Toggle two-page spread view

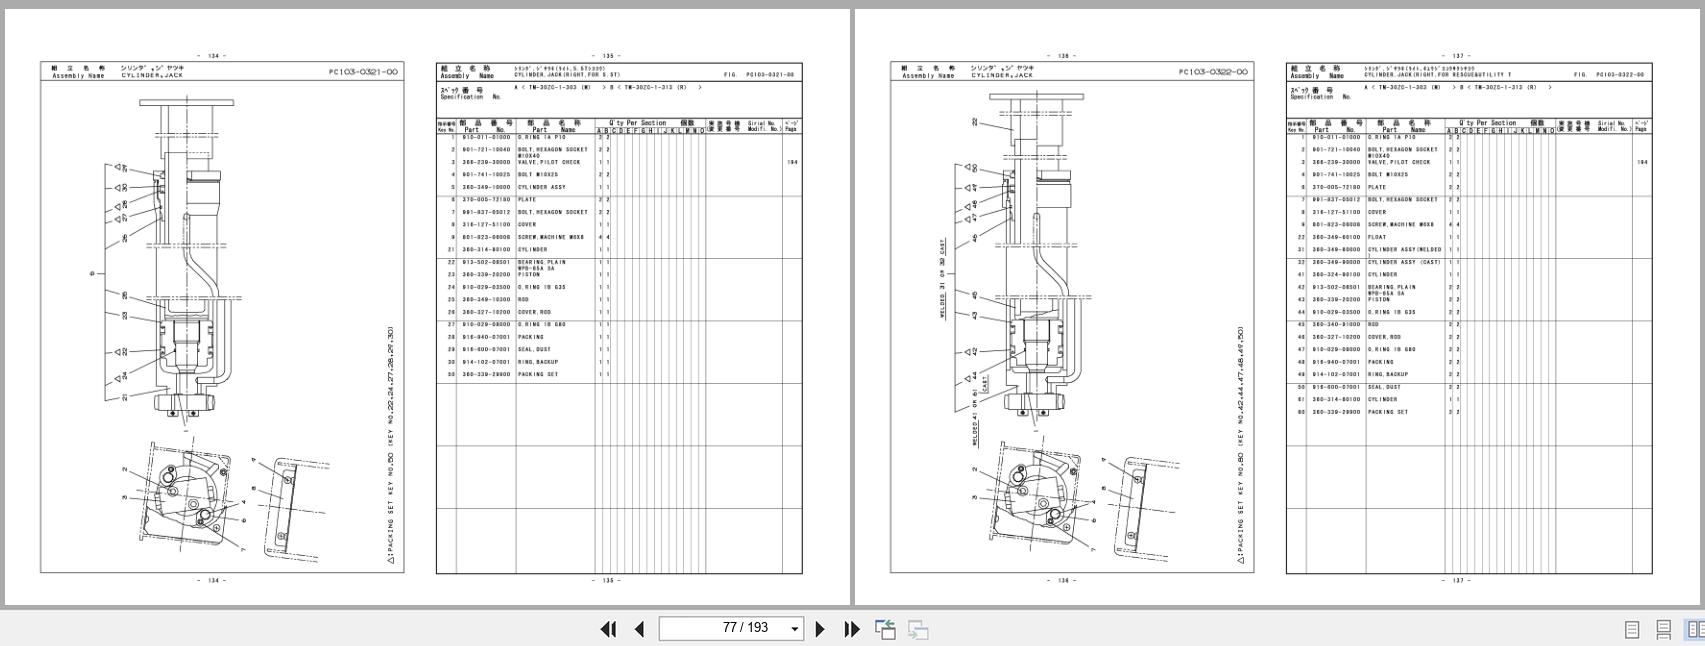[1695, 630]
